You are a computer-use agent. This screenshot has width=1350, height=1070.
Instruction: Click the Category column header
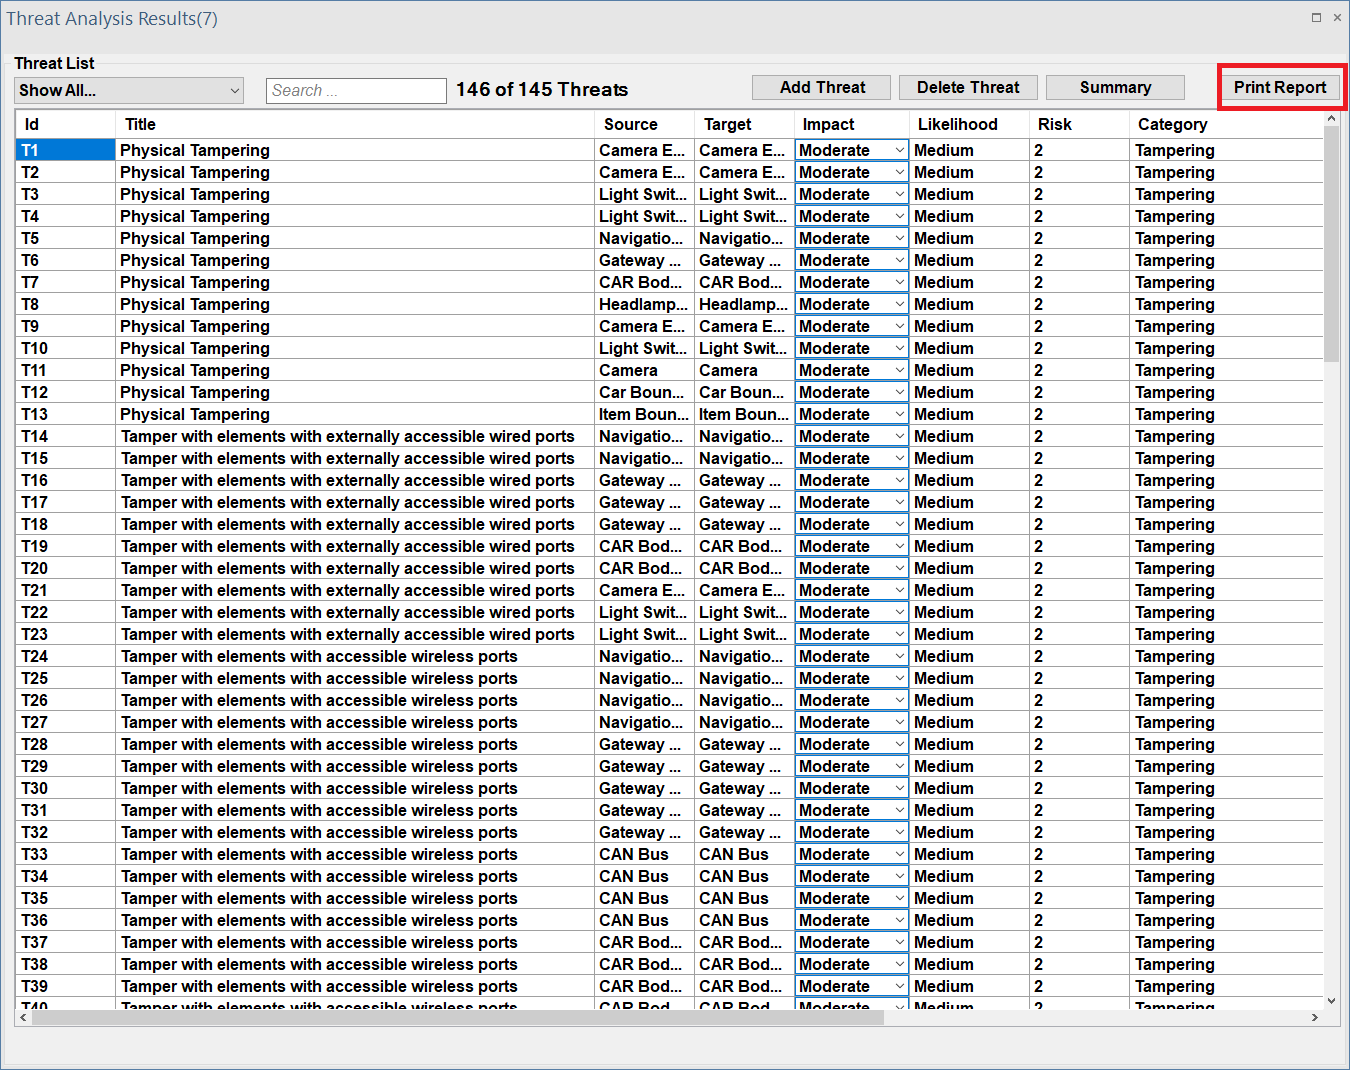click(x=1172, y=125)
